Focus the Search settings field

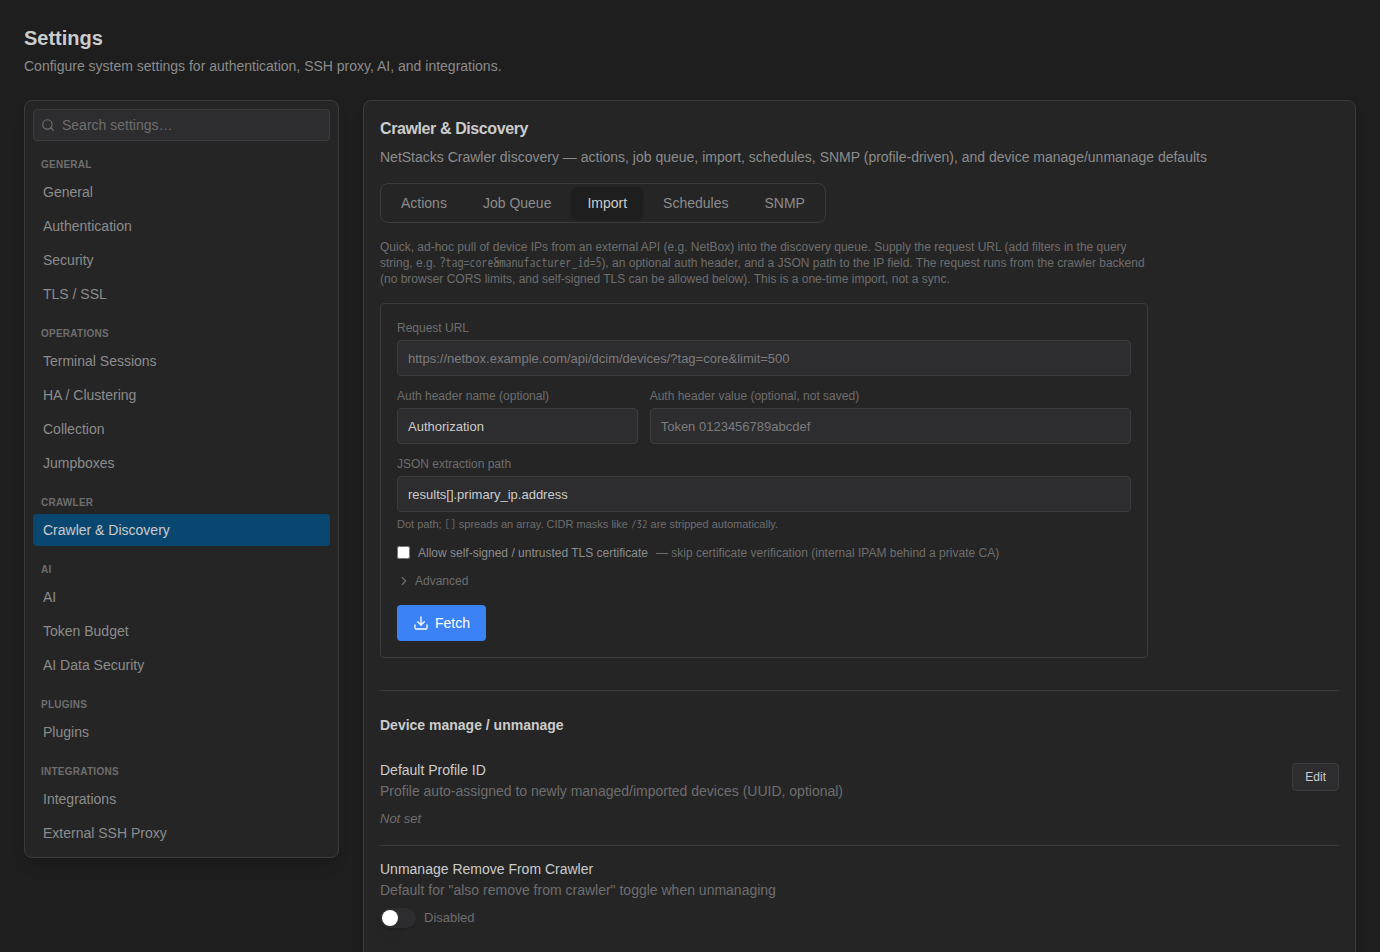tap(181, 125)
